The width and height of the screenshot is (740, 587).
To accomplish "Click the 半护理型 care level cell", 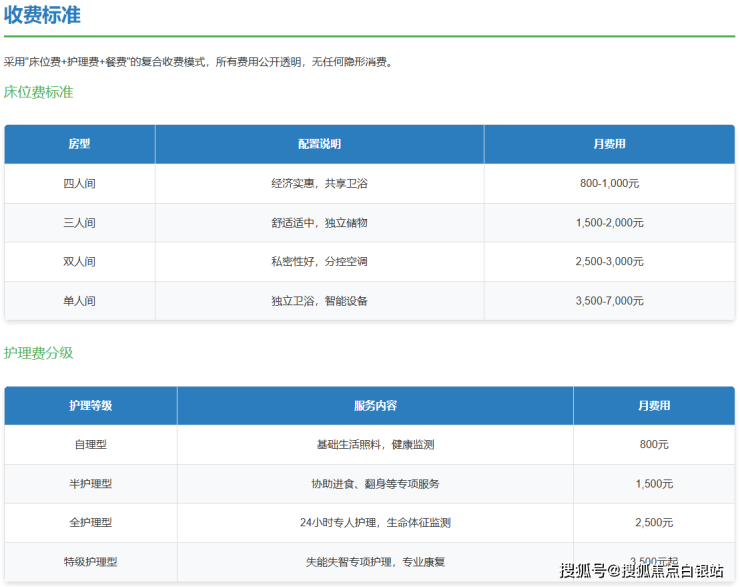I will 90,484.
